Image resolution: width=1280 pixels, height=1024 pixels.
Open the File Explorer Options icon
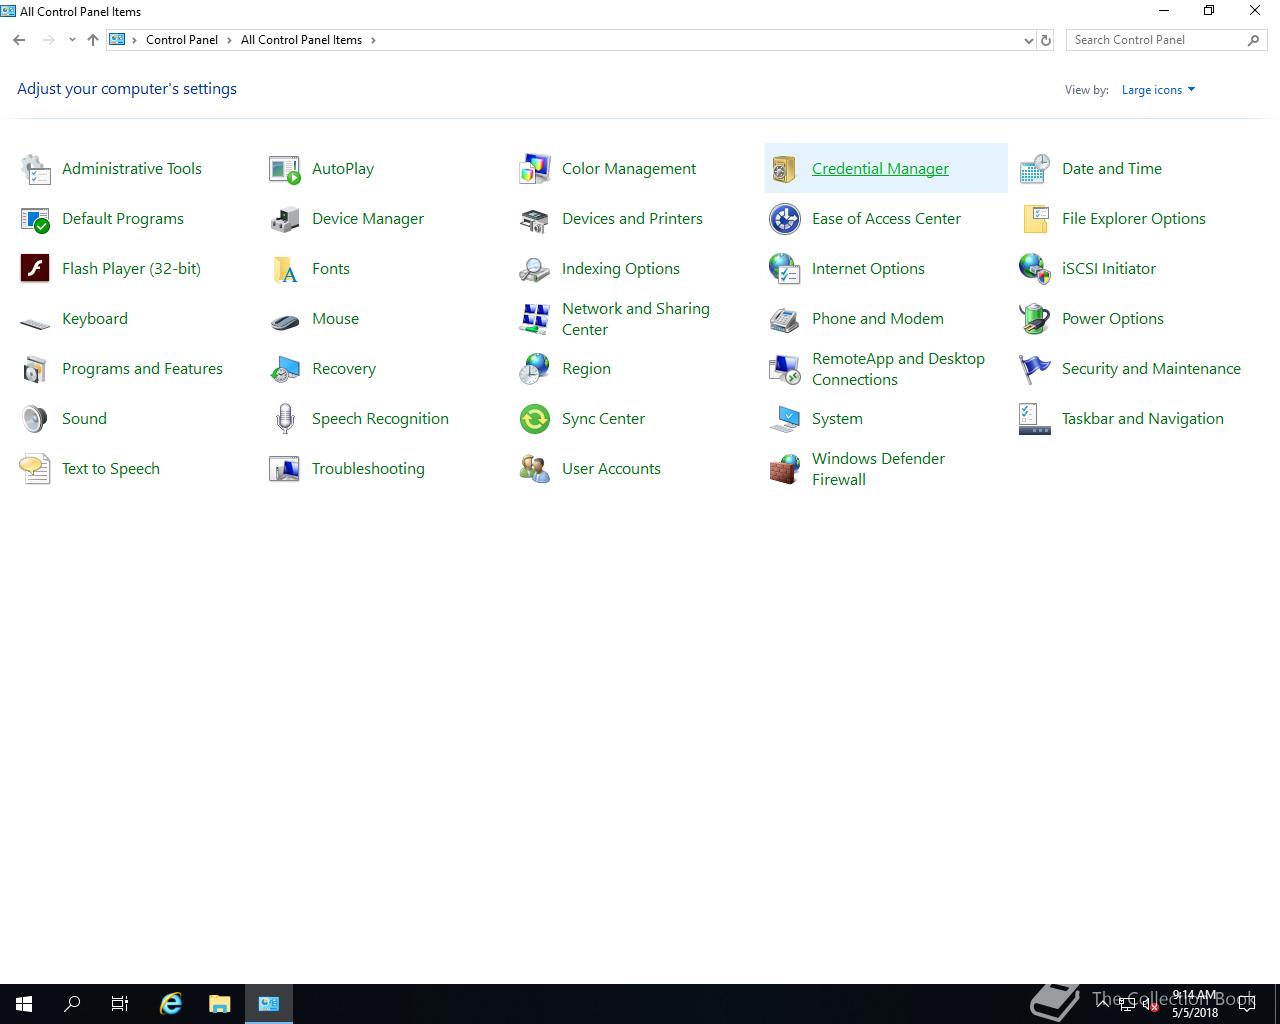(1035, 219)
